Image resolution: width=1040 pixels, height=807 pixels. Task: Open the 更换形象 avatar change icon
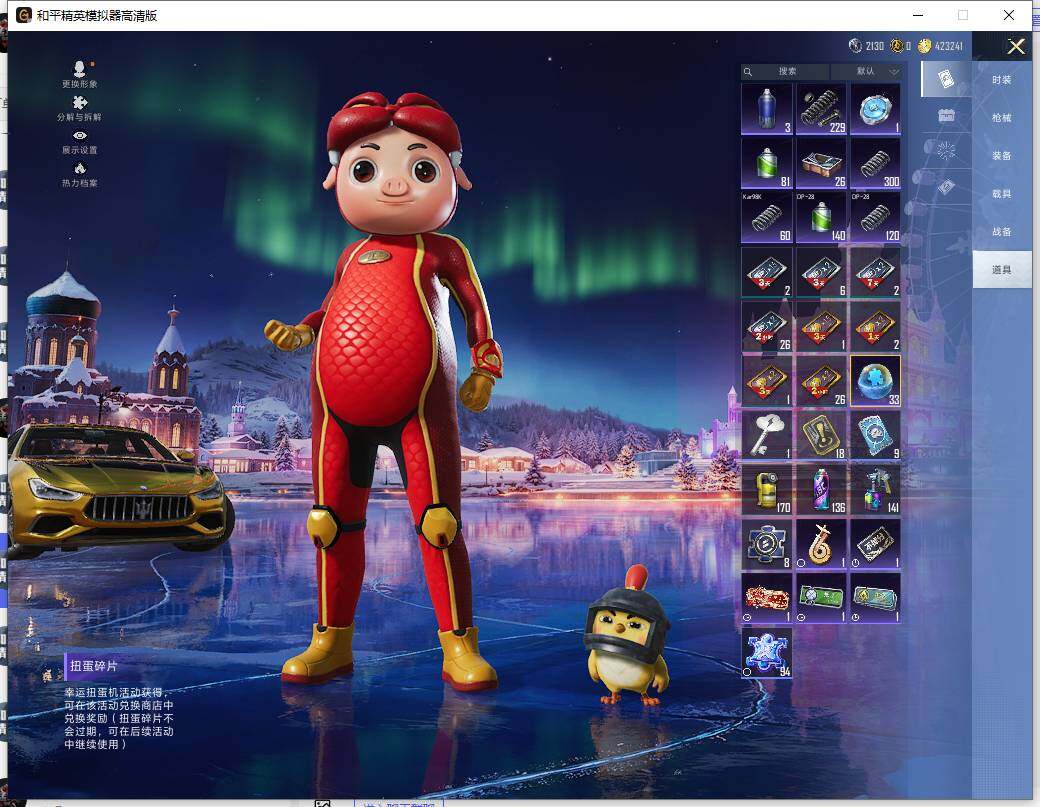click(x=80, y=74)
